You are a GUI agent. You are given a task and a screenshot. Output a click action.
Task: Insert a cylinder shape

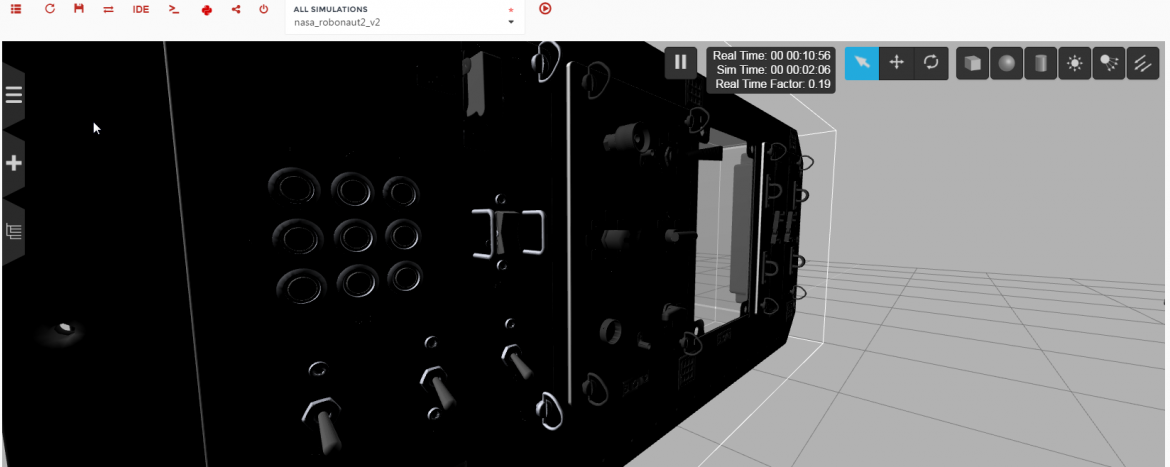click(1041, 63)
